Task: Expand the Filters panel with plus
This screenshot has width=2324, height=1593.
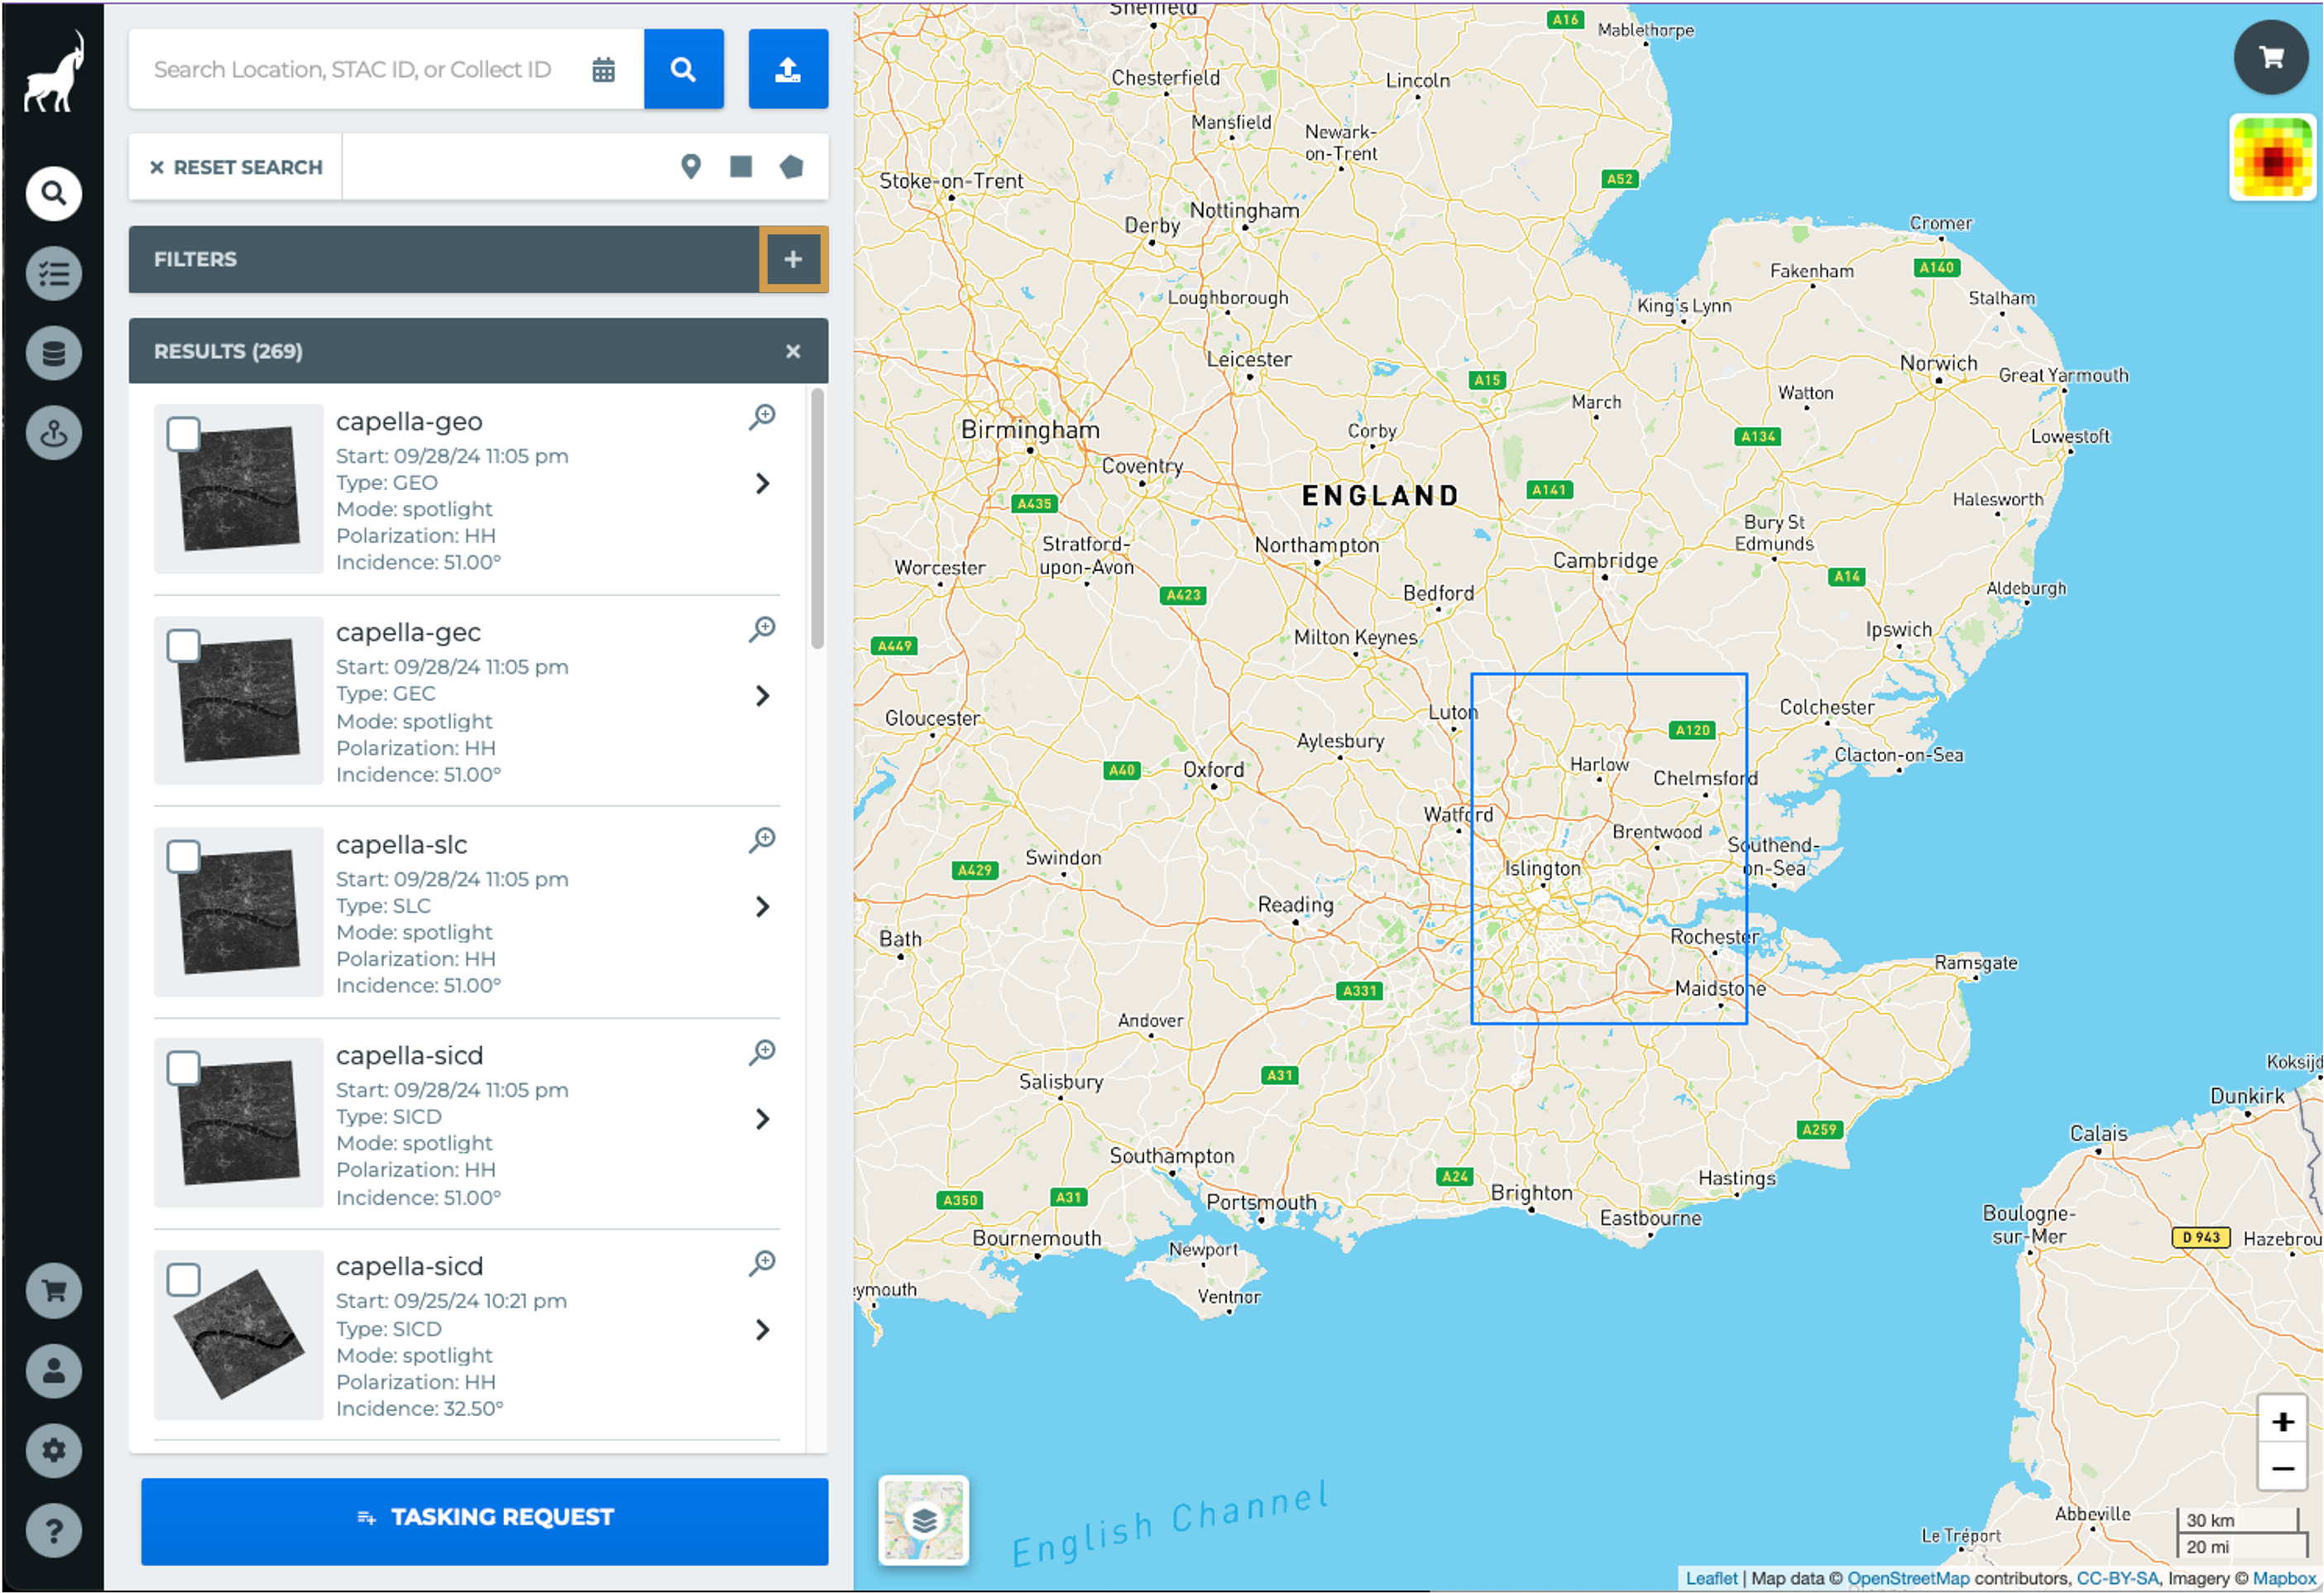Action: click(793, 259)
